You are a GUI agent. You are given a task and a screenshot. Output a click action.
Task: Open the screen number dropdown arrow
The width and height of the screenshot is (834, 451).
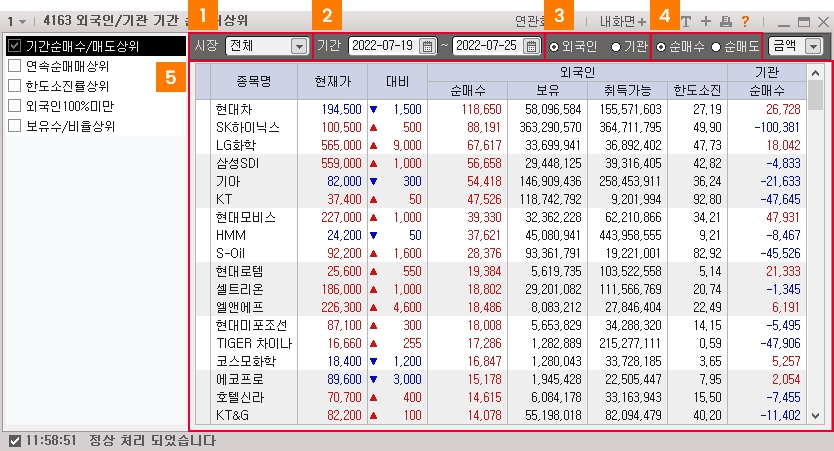coord(22,22)
